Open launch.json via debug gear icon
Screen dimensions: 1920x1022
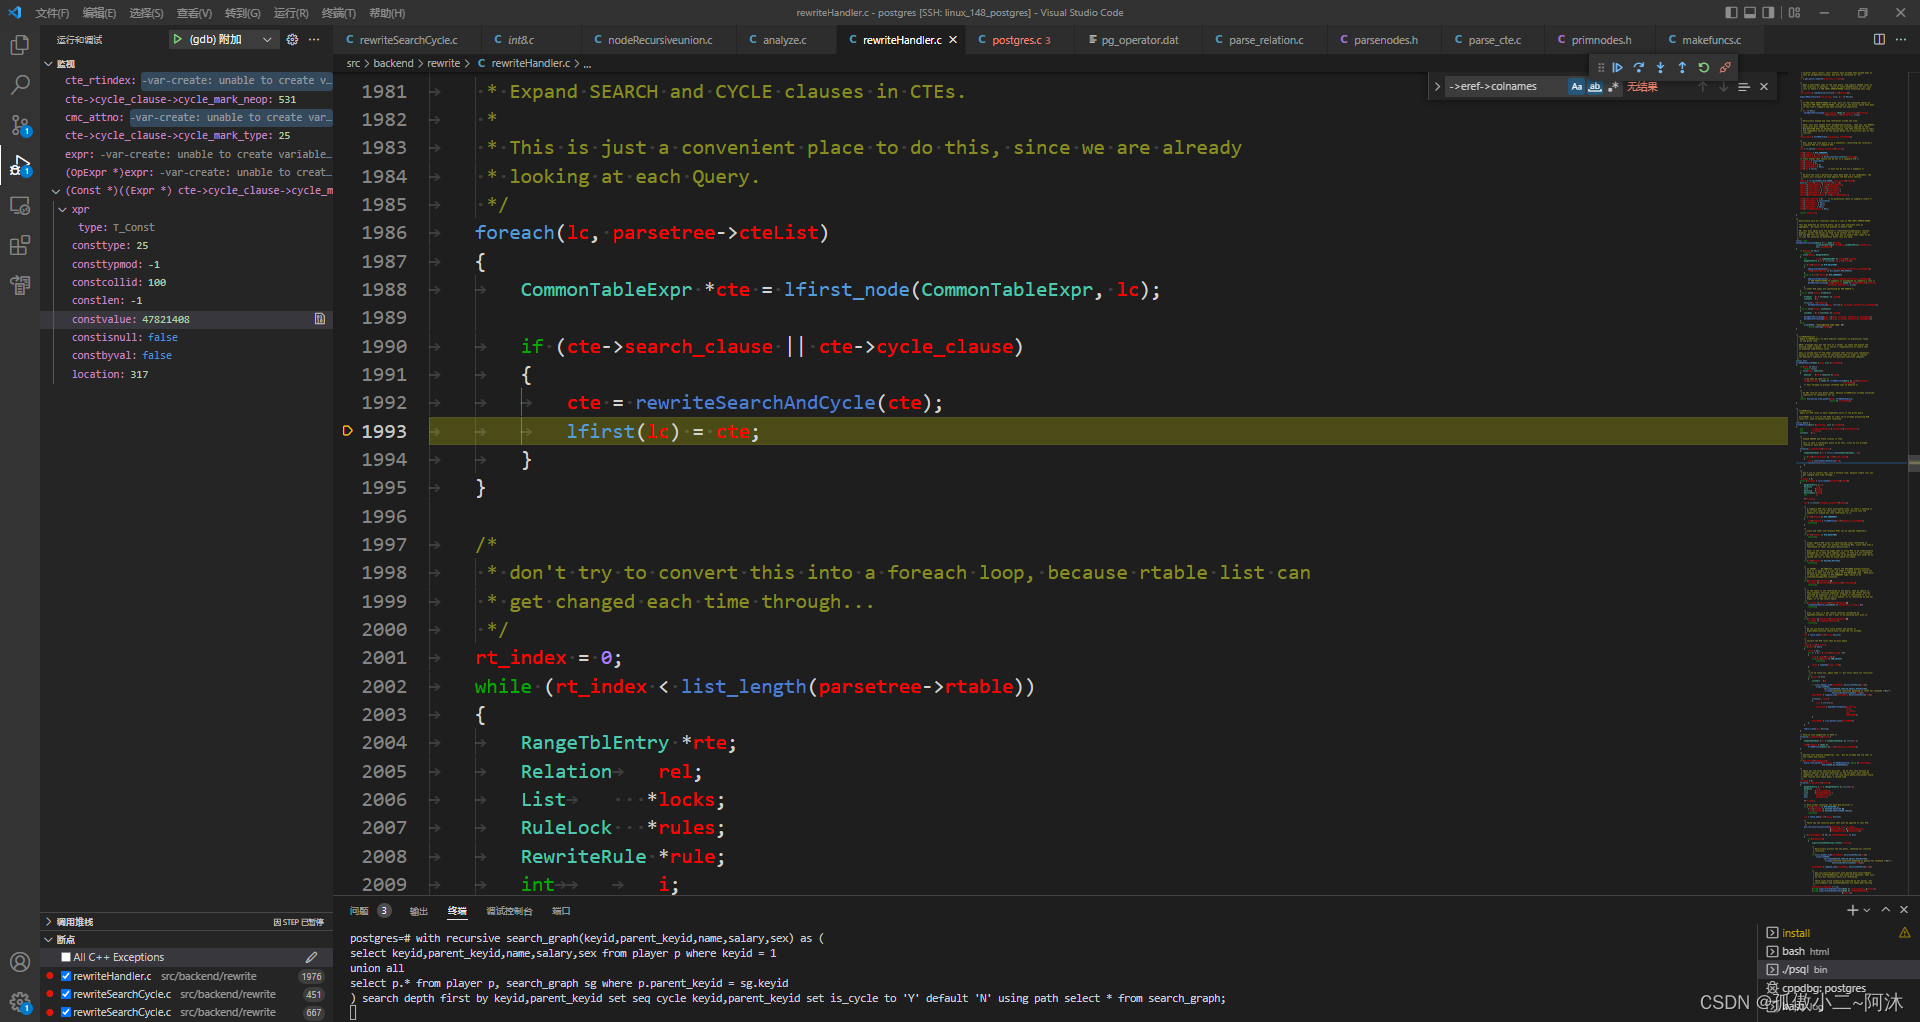pos(292,39)
